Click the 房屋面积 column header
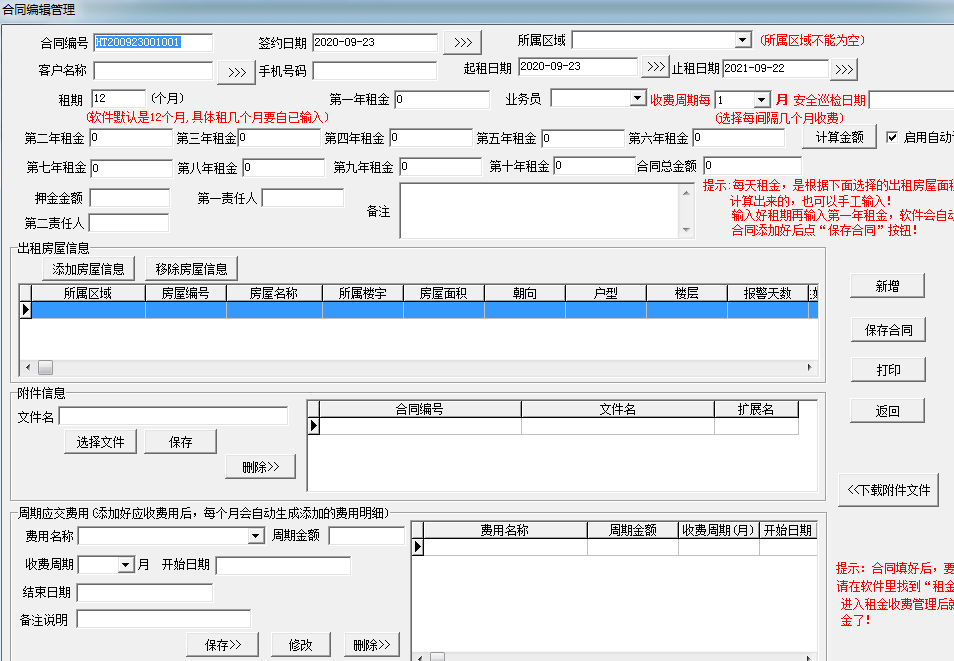 pos(444,293)
